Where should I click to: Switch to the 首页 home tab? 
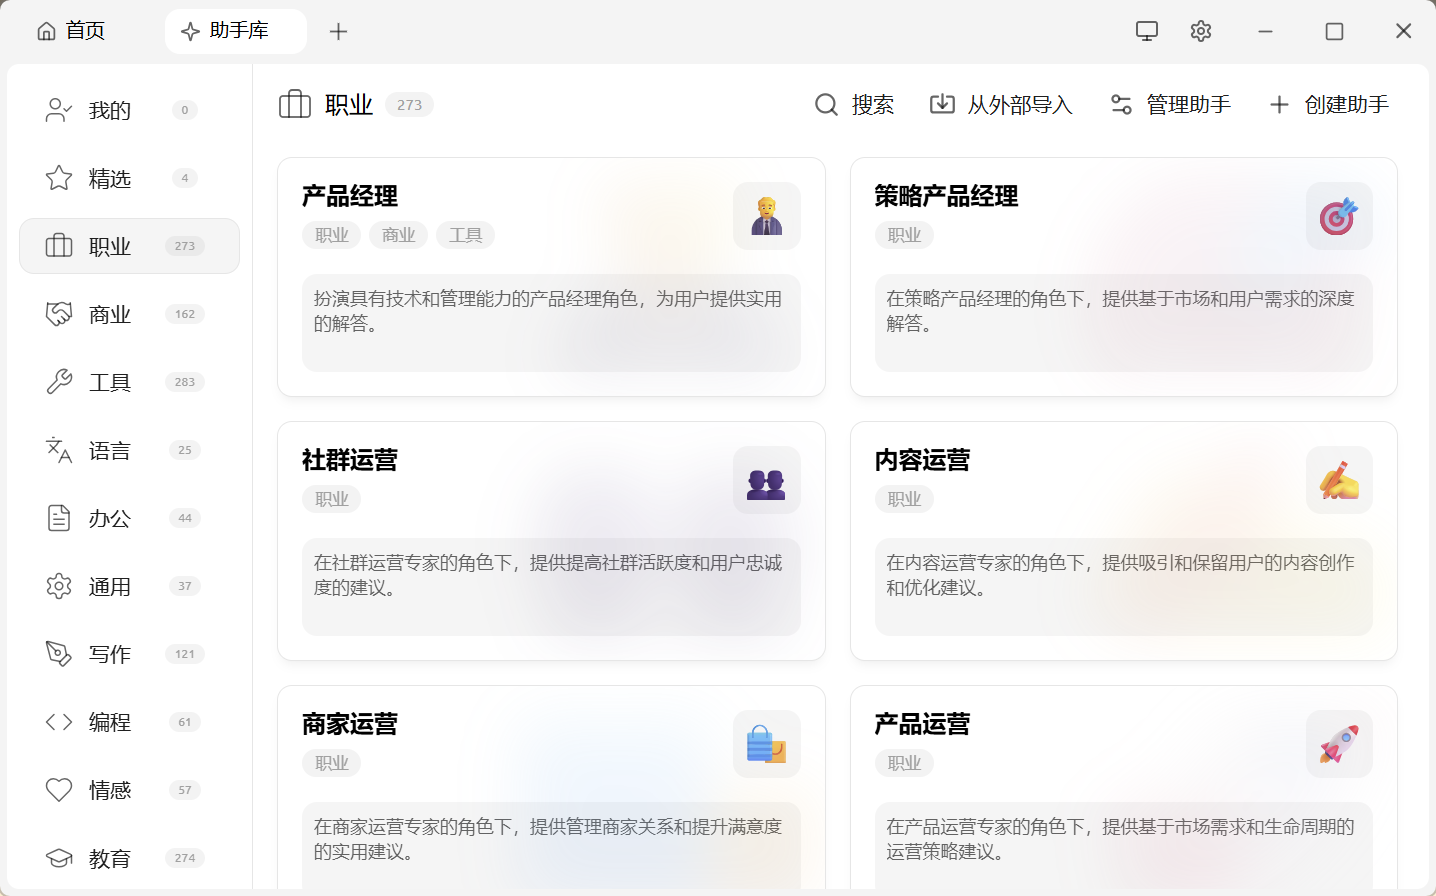pos(71,31)
